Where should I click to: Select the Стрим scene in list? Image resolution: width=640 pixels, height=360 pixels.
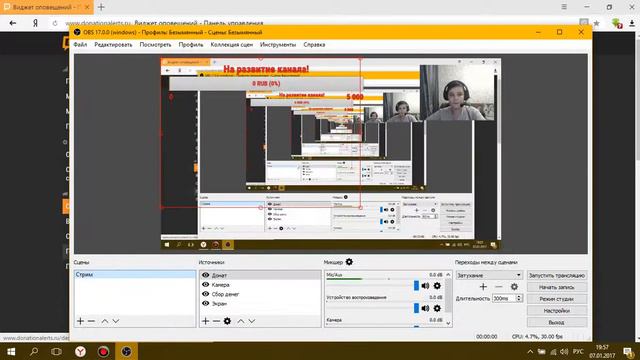(135, 275)
